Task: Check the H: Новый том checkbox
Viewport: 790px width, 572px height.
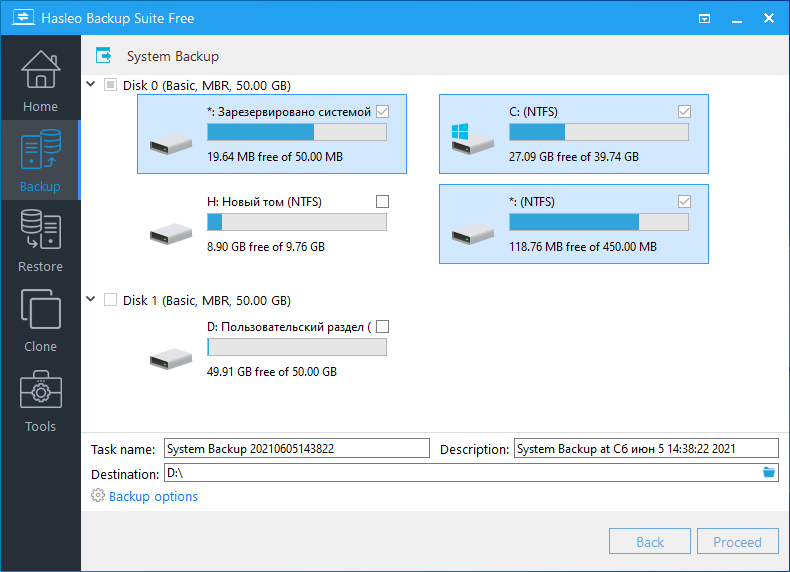Action: [382, 202]
